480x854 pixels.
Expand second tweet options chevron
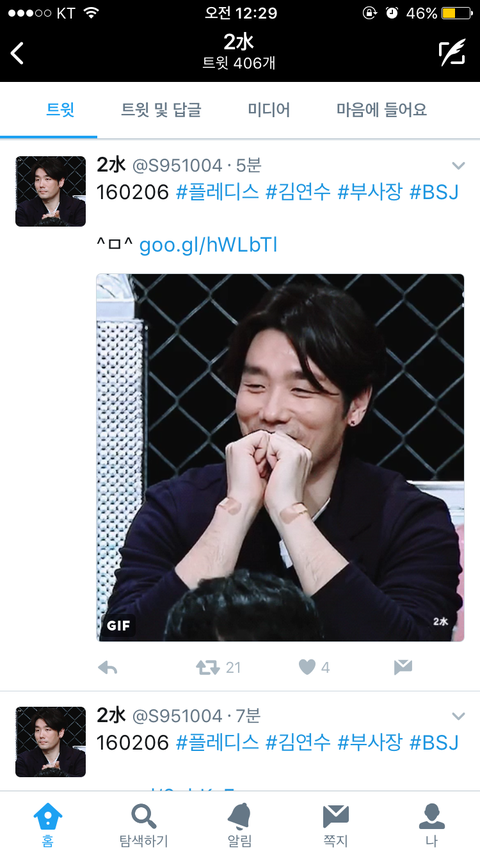(x=459, y=716)
